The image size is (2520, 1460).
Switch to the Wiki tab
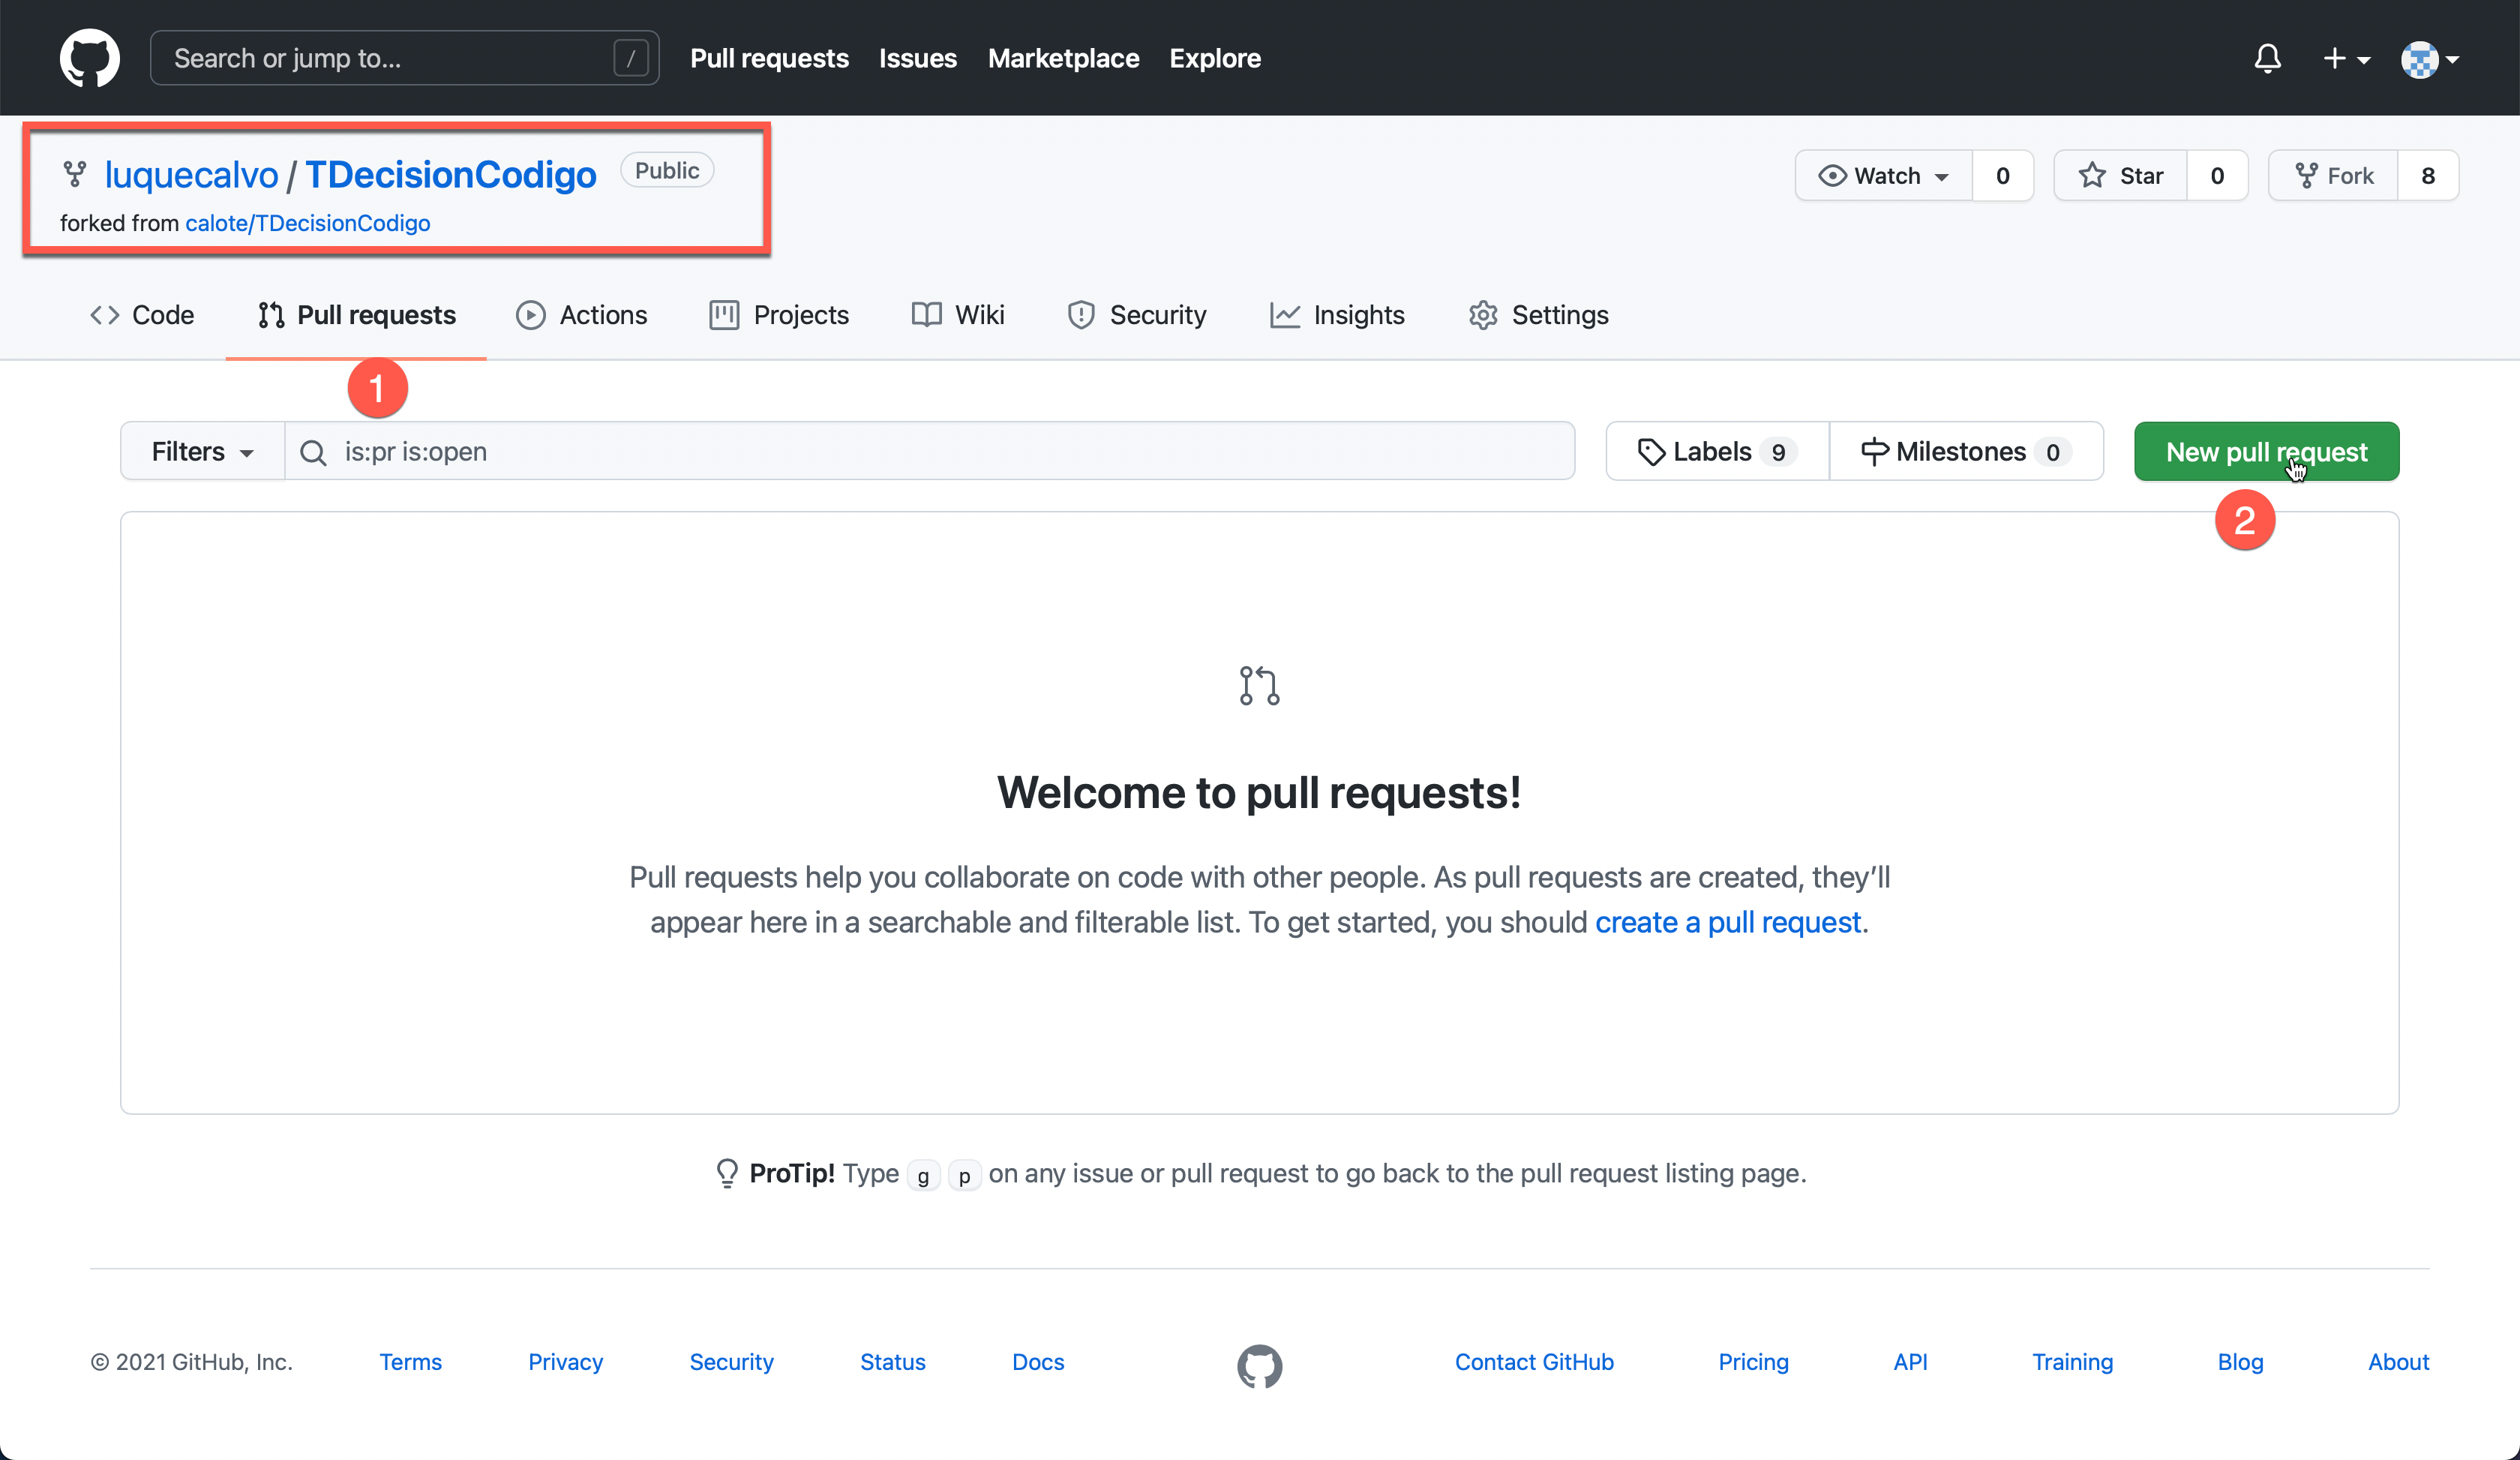coord(958,315)
